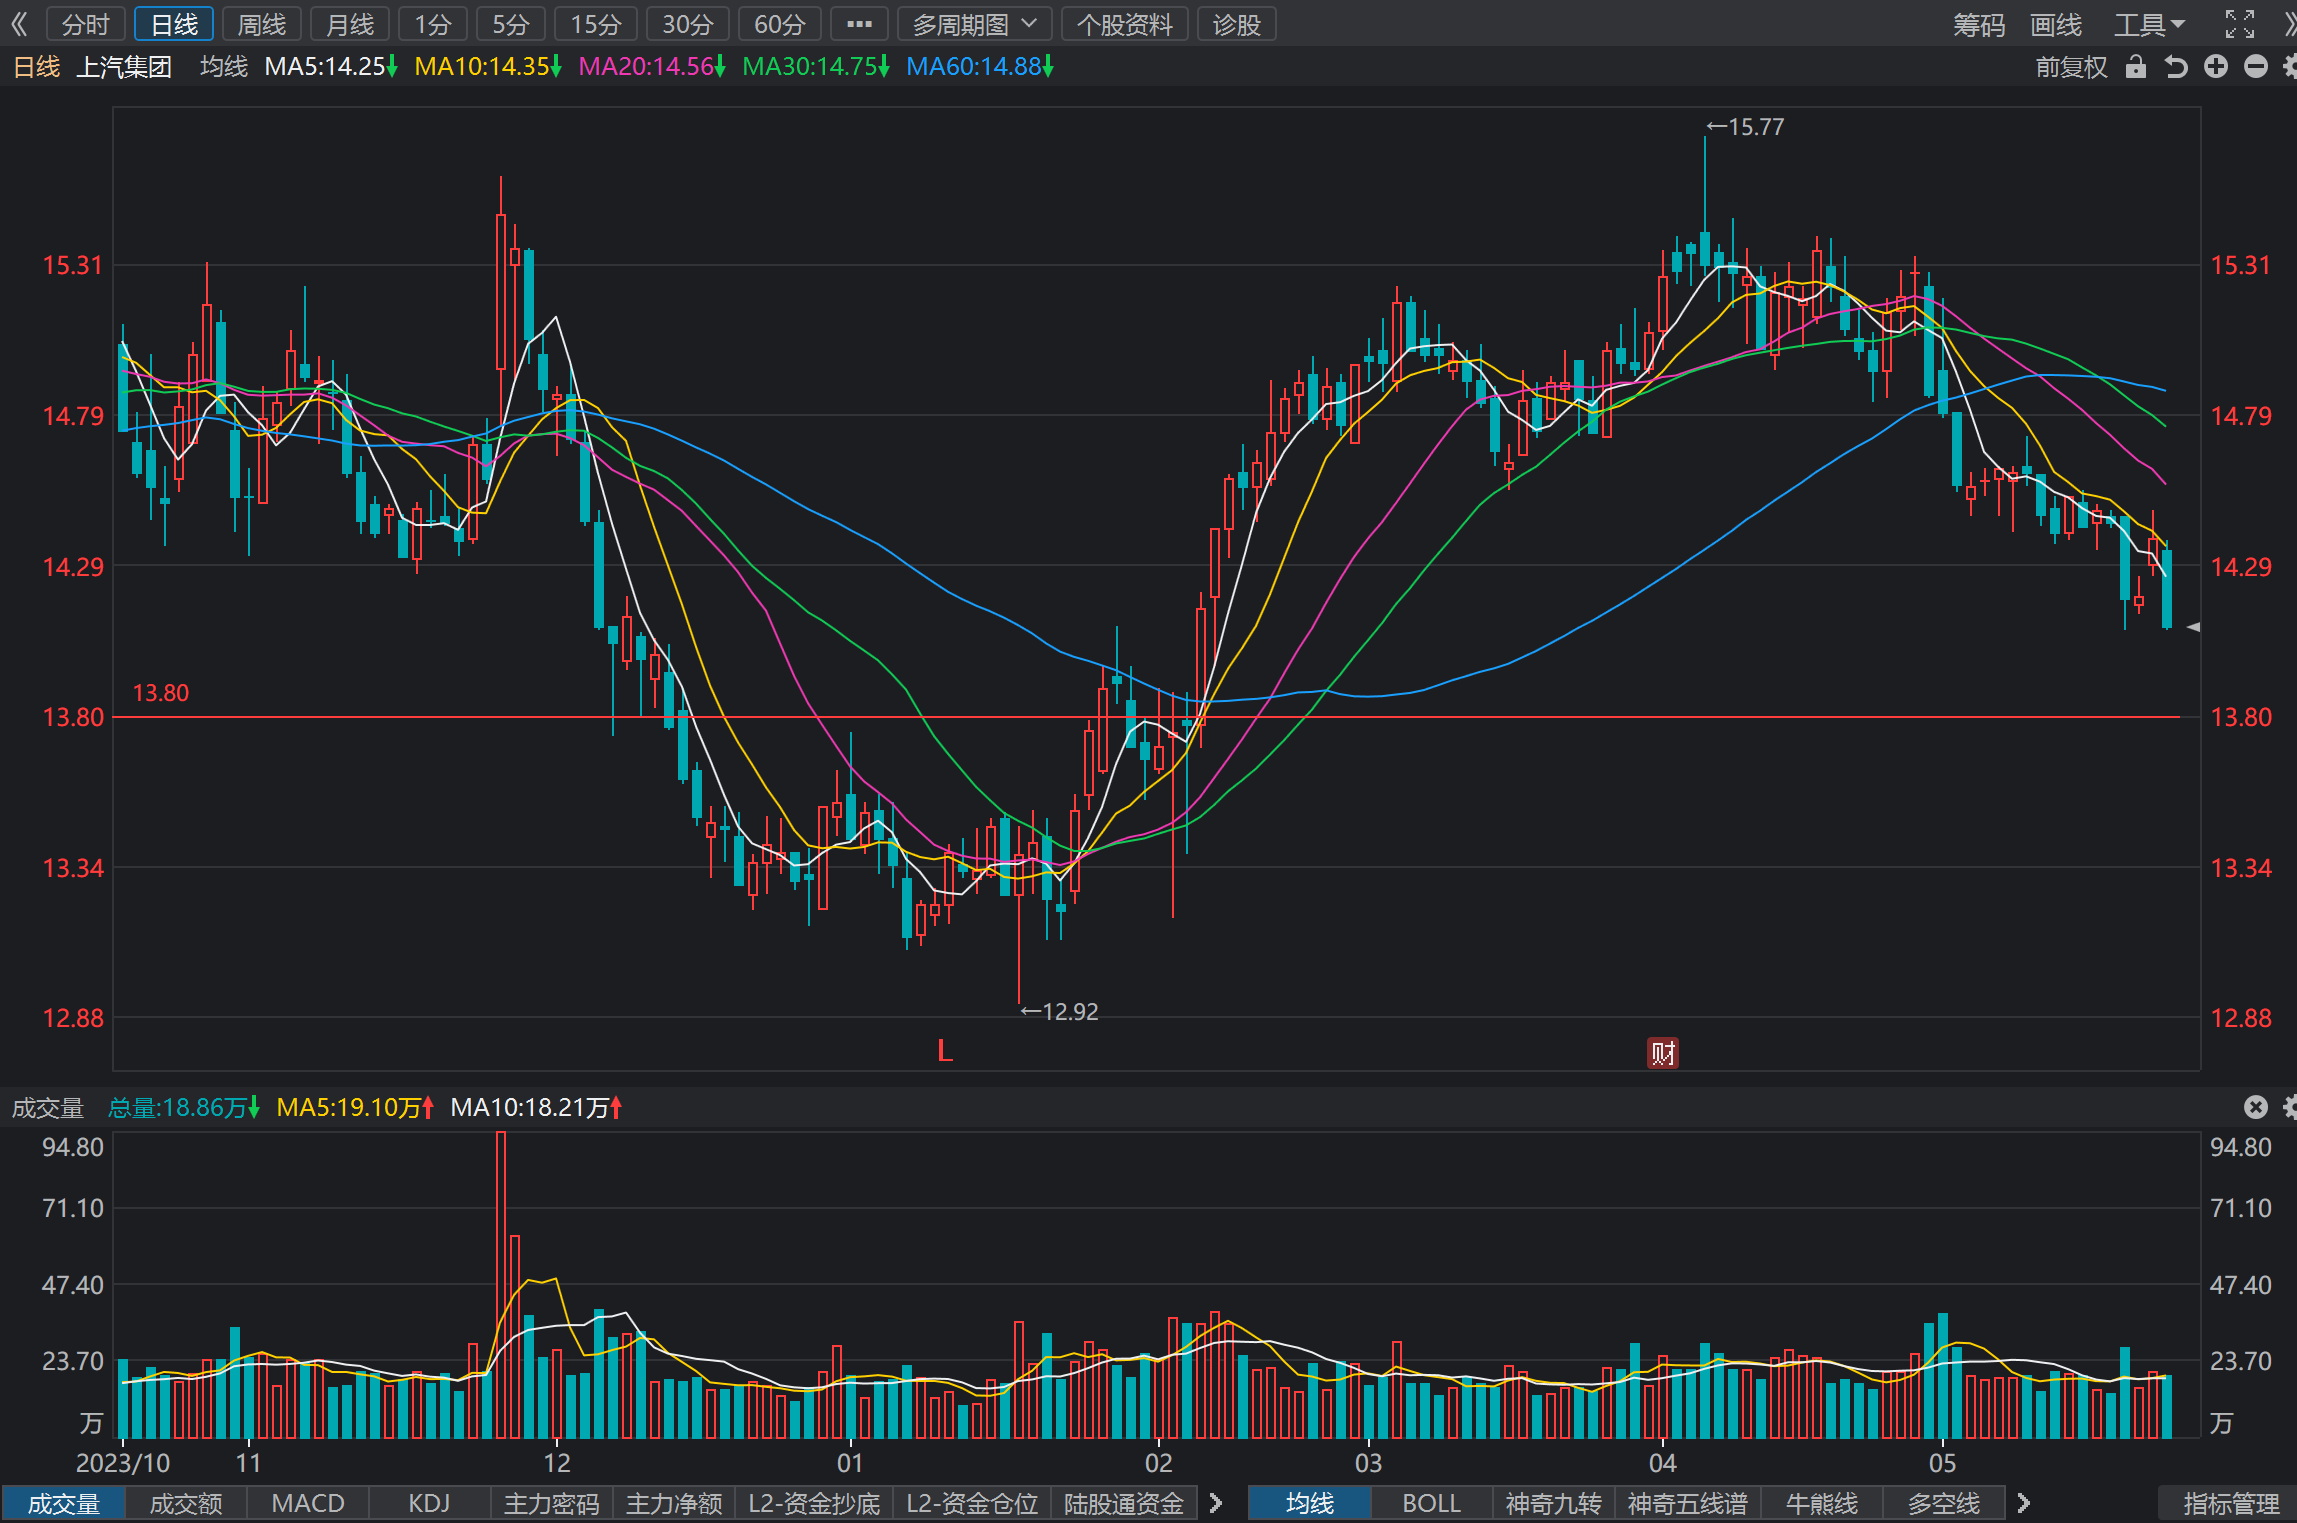Viewport: 2297px width, 1523px height.
Task: Click MA30:14.75 green indicator value
Action: click(x=816, y=67)
